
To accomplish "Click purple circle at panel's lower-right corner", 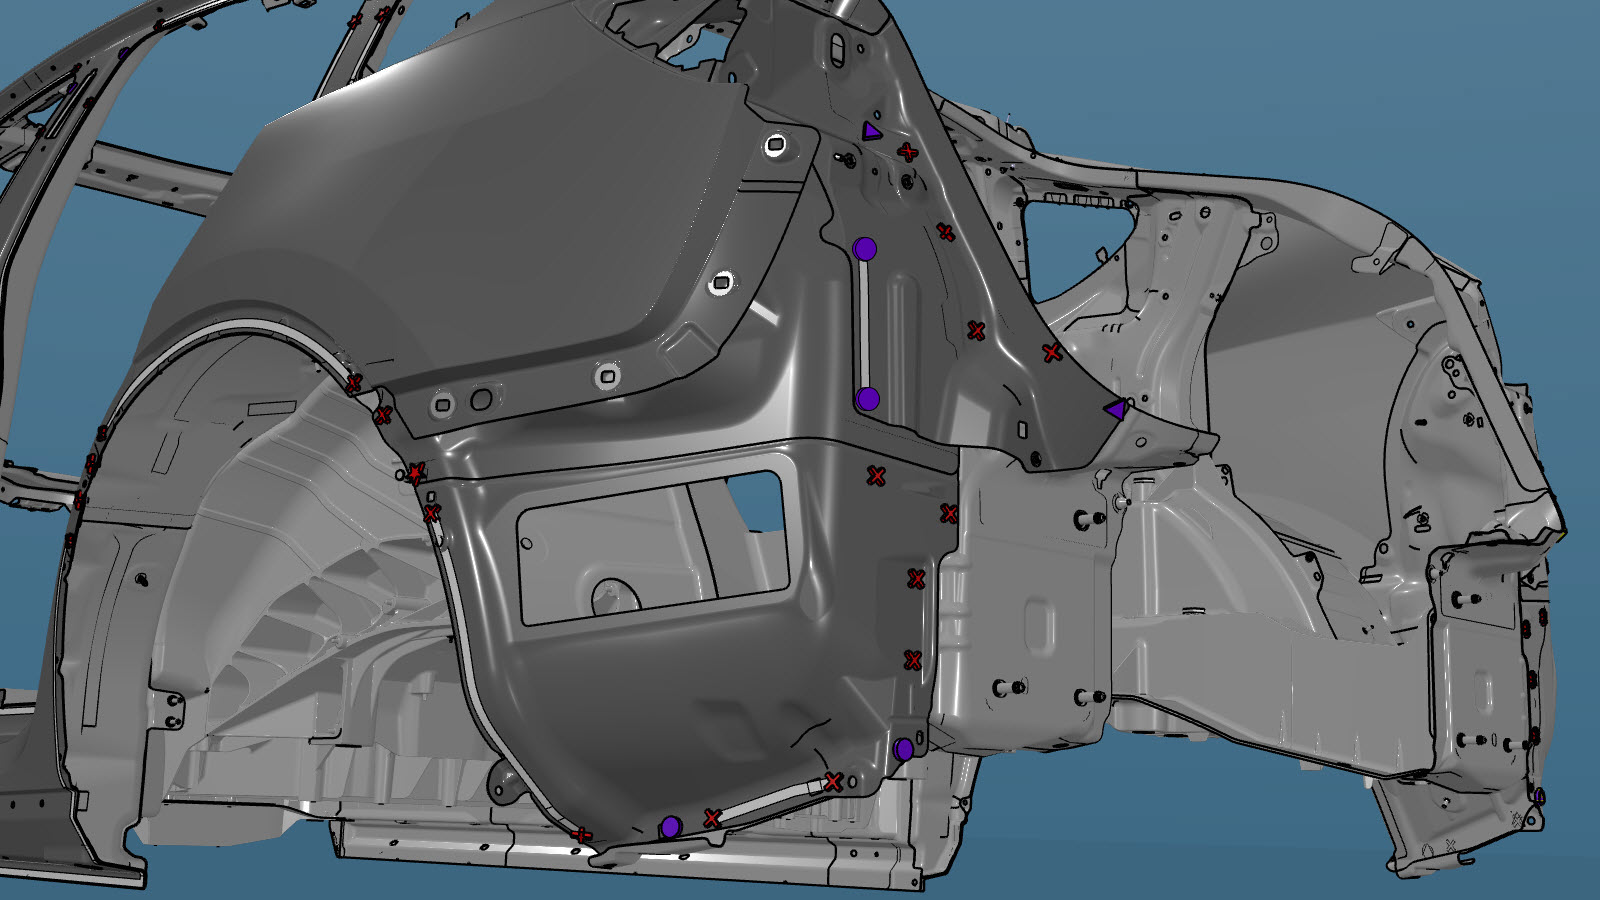I will coord(904,749).
